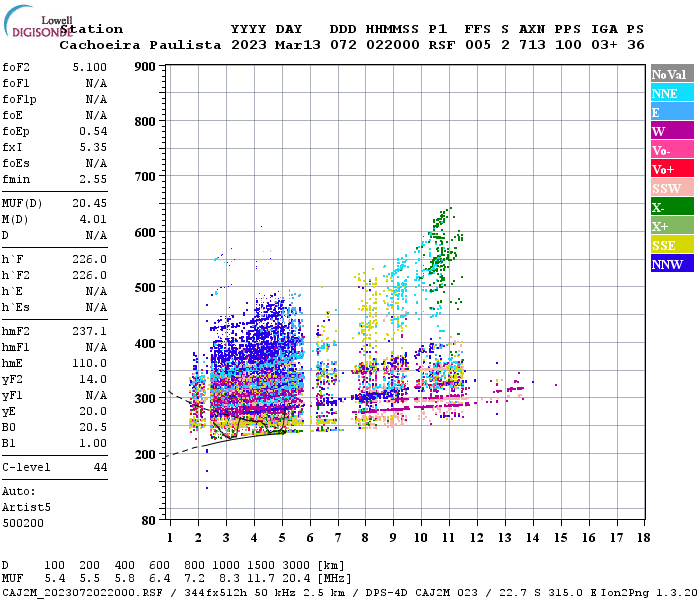The image size is (700, 600).
Task: Click the 5 MHz x-axis label
Action: click(x=282, y=538)
